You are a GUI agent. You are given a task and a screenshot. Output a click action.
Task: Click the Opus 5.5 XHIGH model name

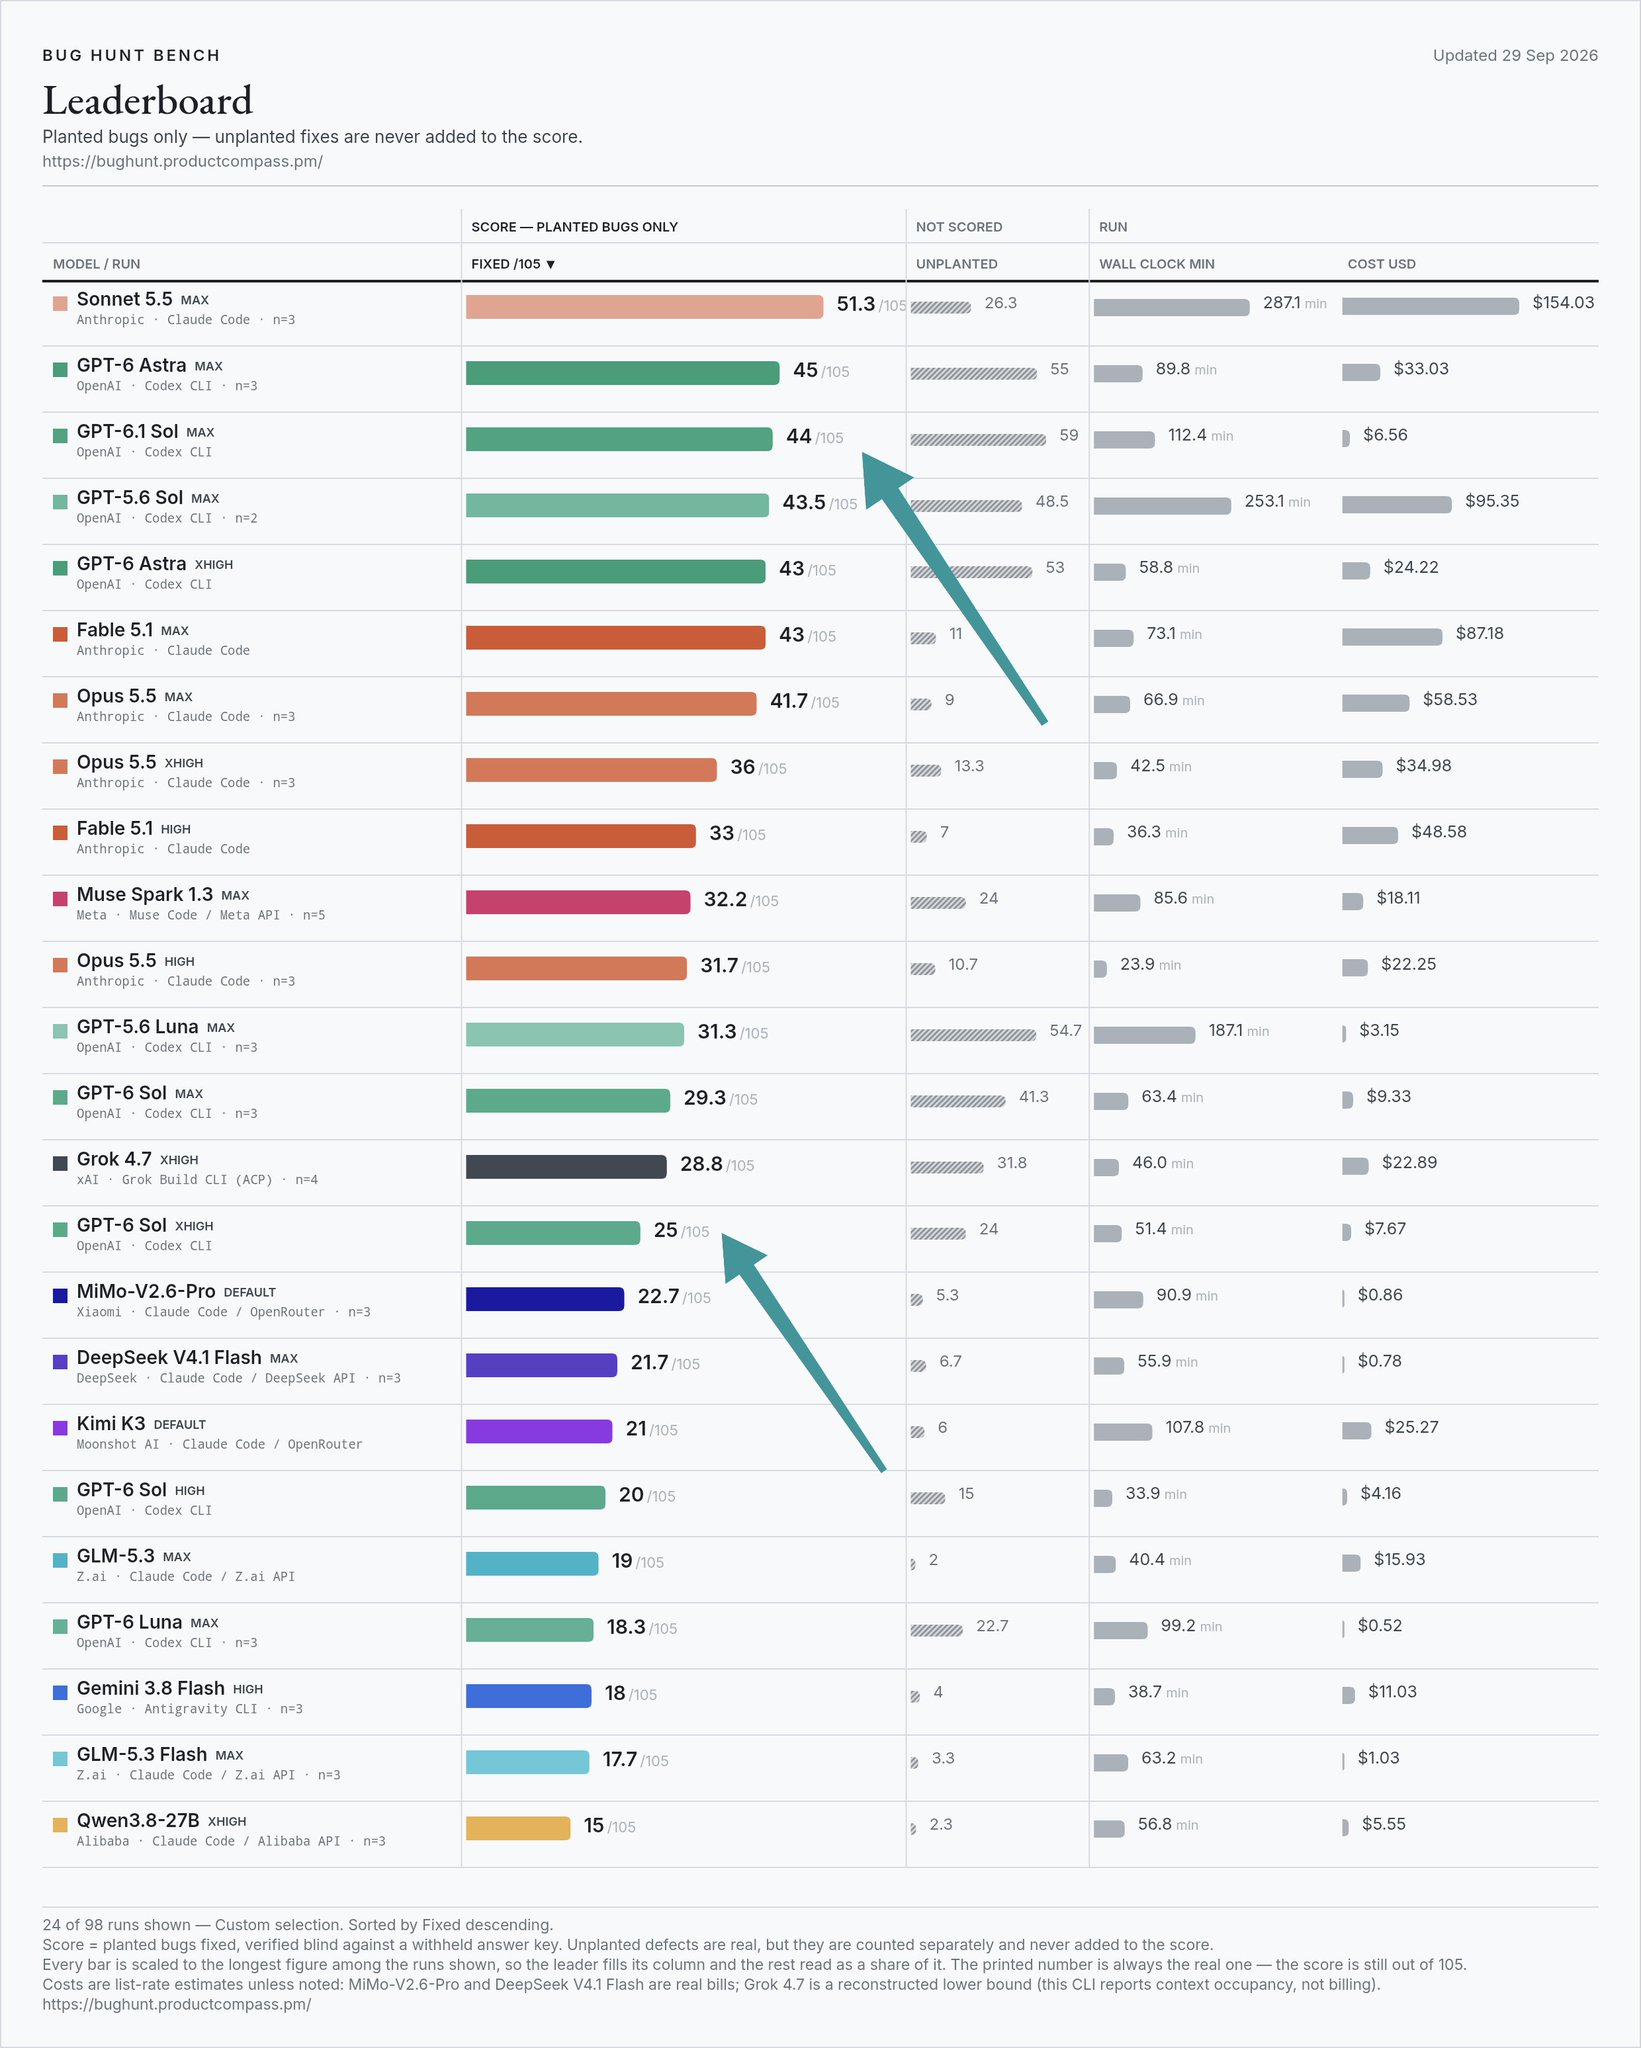click(116, 762)
